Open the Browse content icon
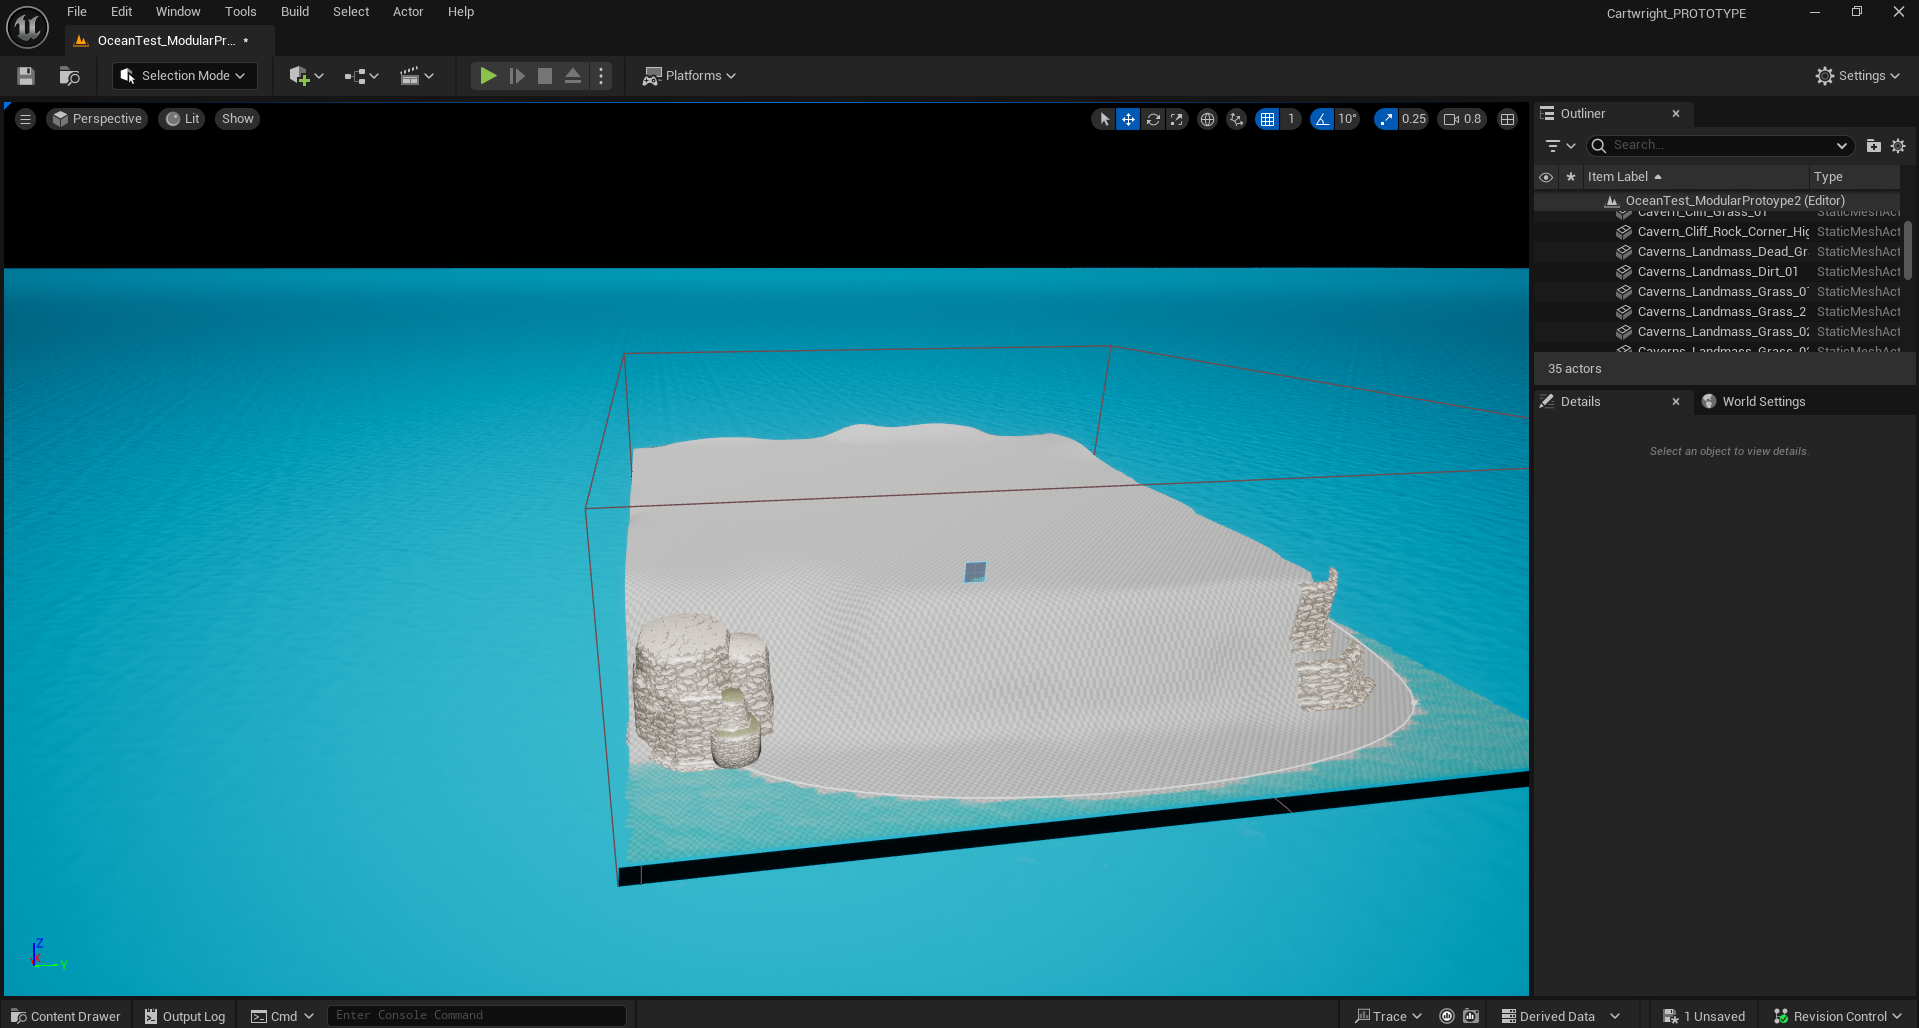Viewport: 1919px width, 1028px height. tap(69, 76)
